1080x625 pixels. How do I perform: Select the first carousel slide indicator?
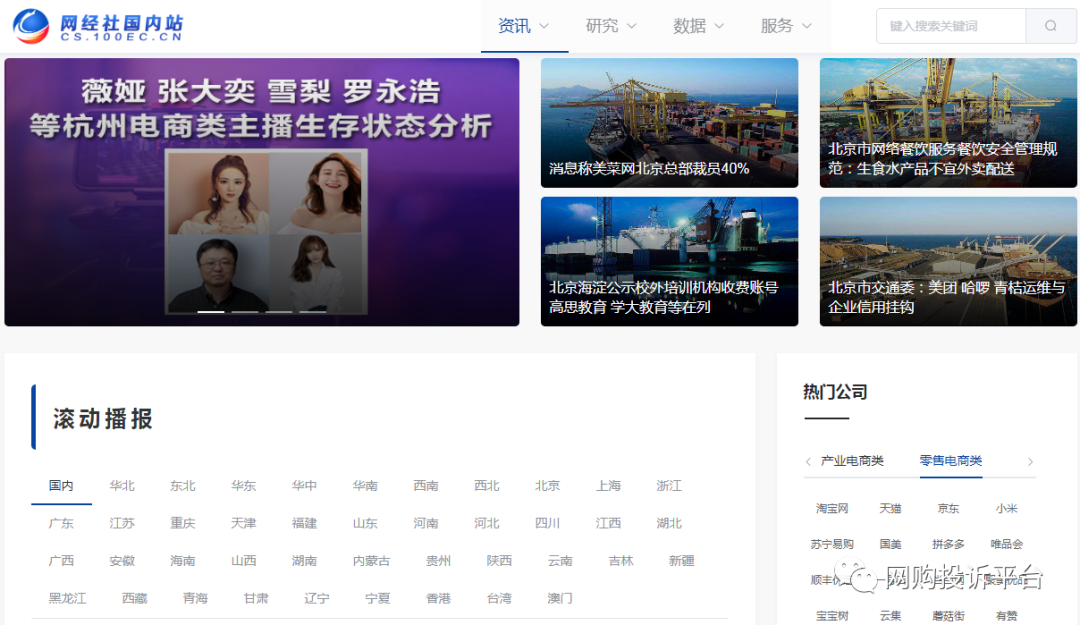211,312
